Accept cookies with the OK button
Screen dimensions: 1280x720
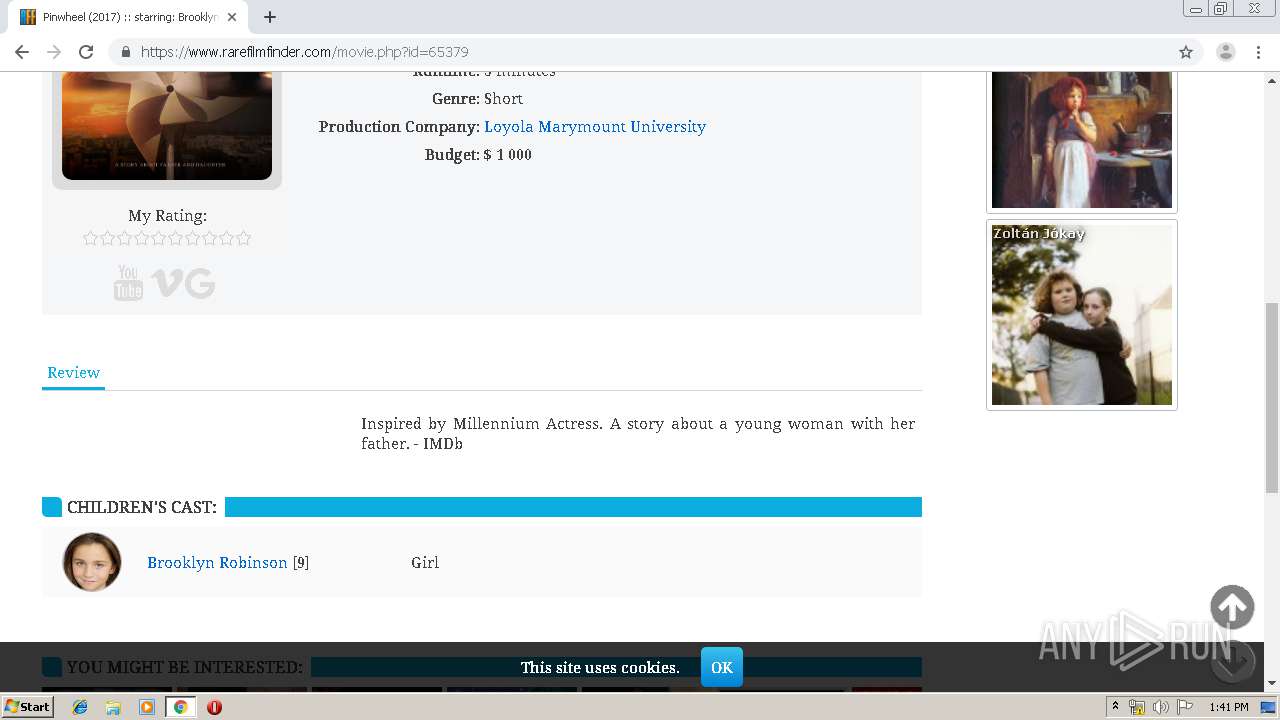(722, 668)
